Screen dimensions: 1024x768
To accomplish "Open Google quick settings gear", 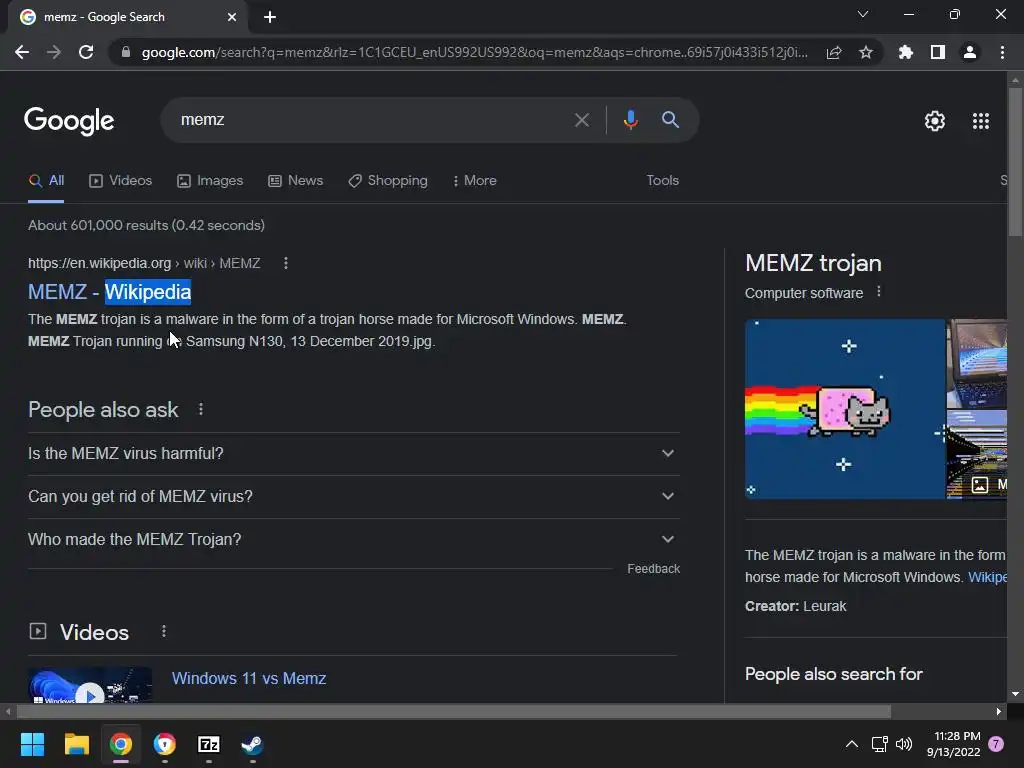I will coord(935,121).
